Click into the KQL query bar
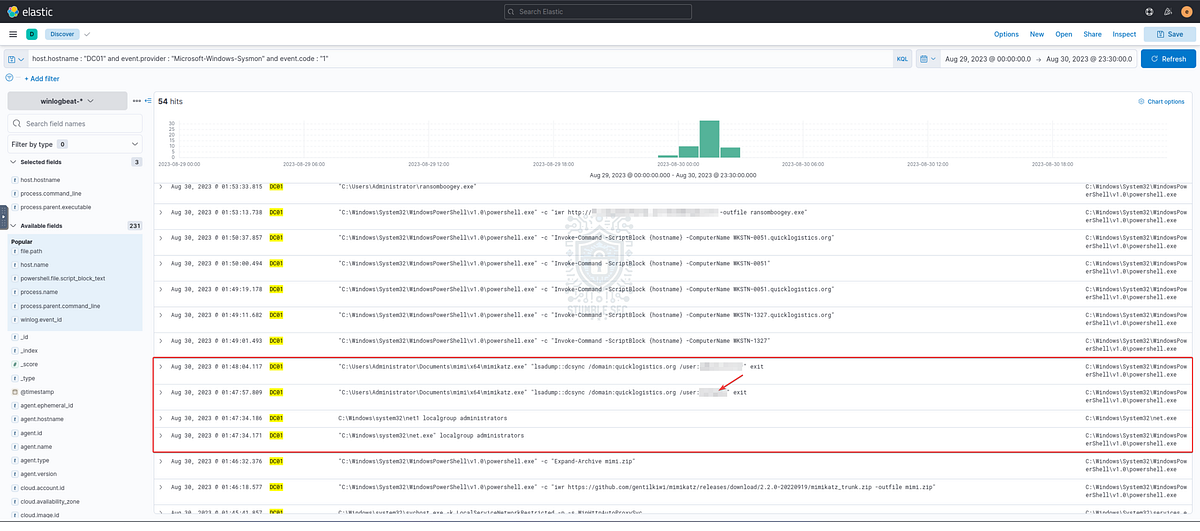1200x531 pixels. (460, 59)
